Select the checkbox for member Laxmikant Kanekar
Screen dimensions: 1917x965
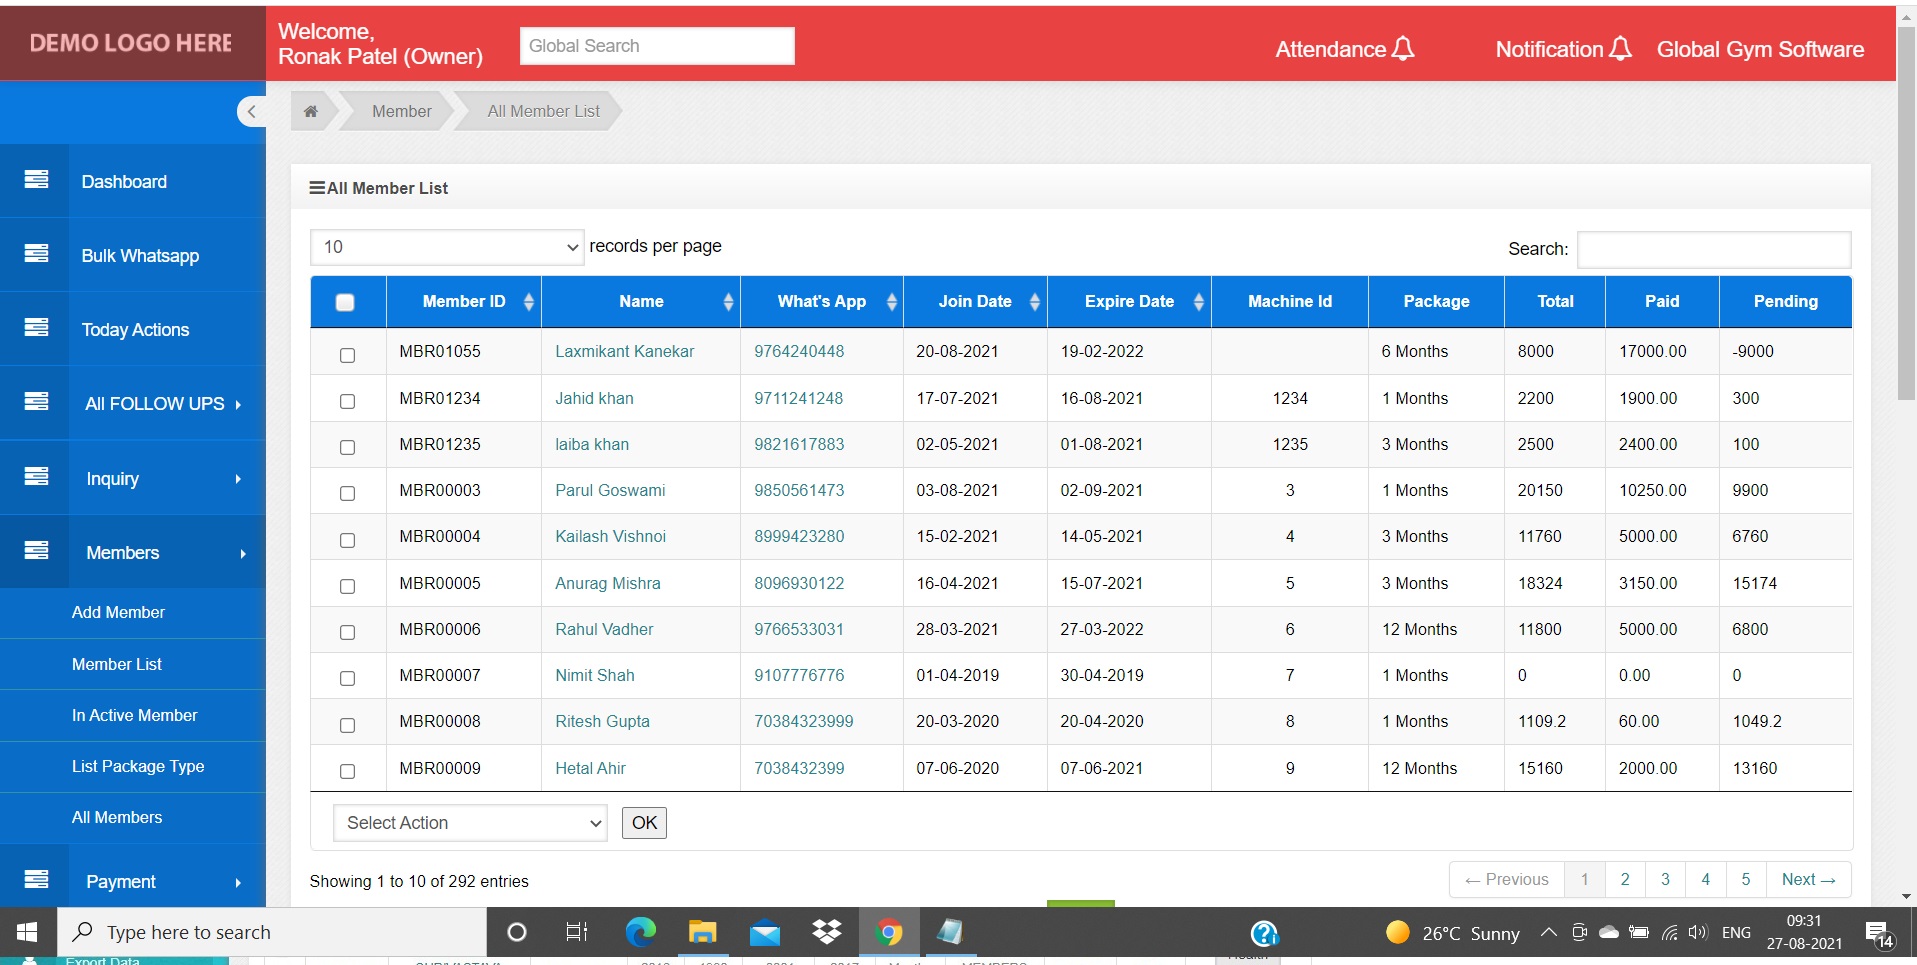[x=347, y=355]
